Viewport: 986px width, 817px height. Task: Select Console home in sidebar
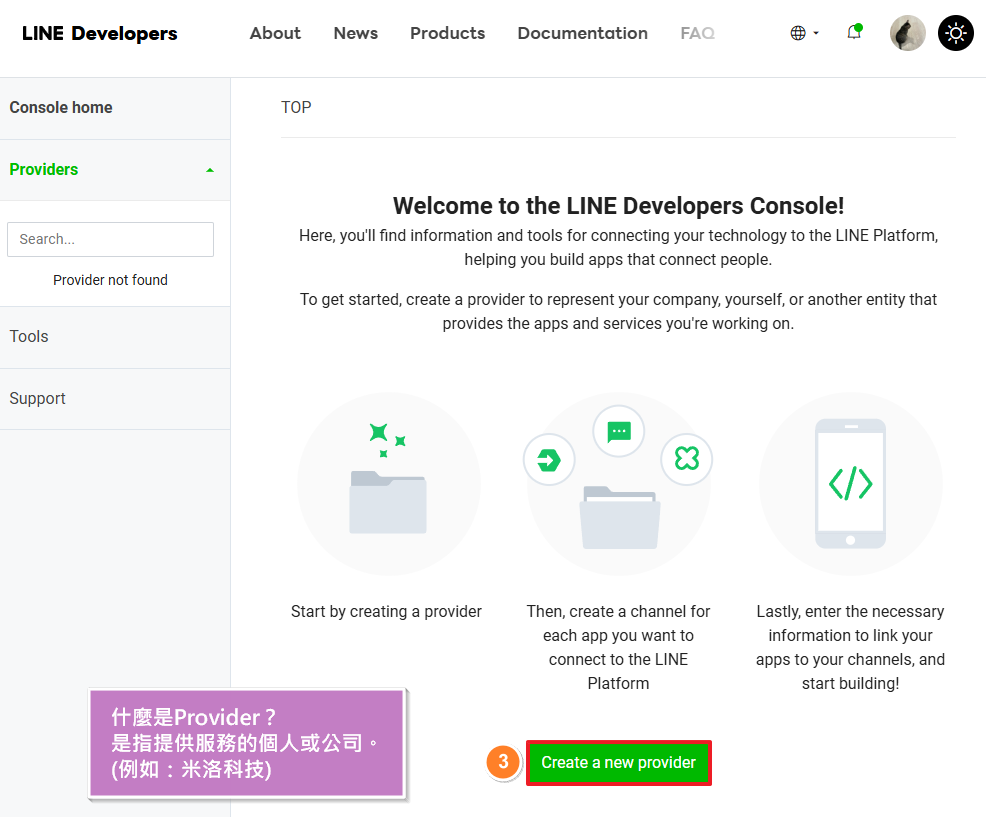tap(61, 108)
